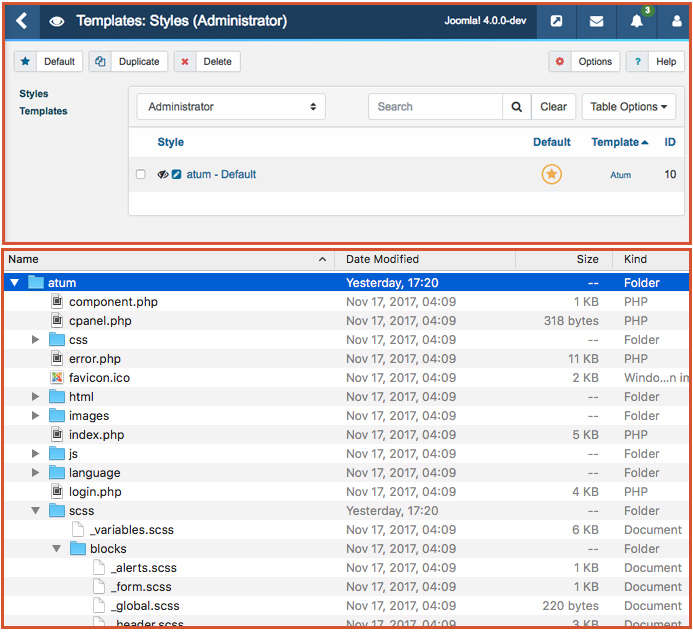
Task: Open the Administrator client dropdown
Action: point(233,107)
